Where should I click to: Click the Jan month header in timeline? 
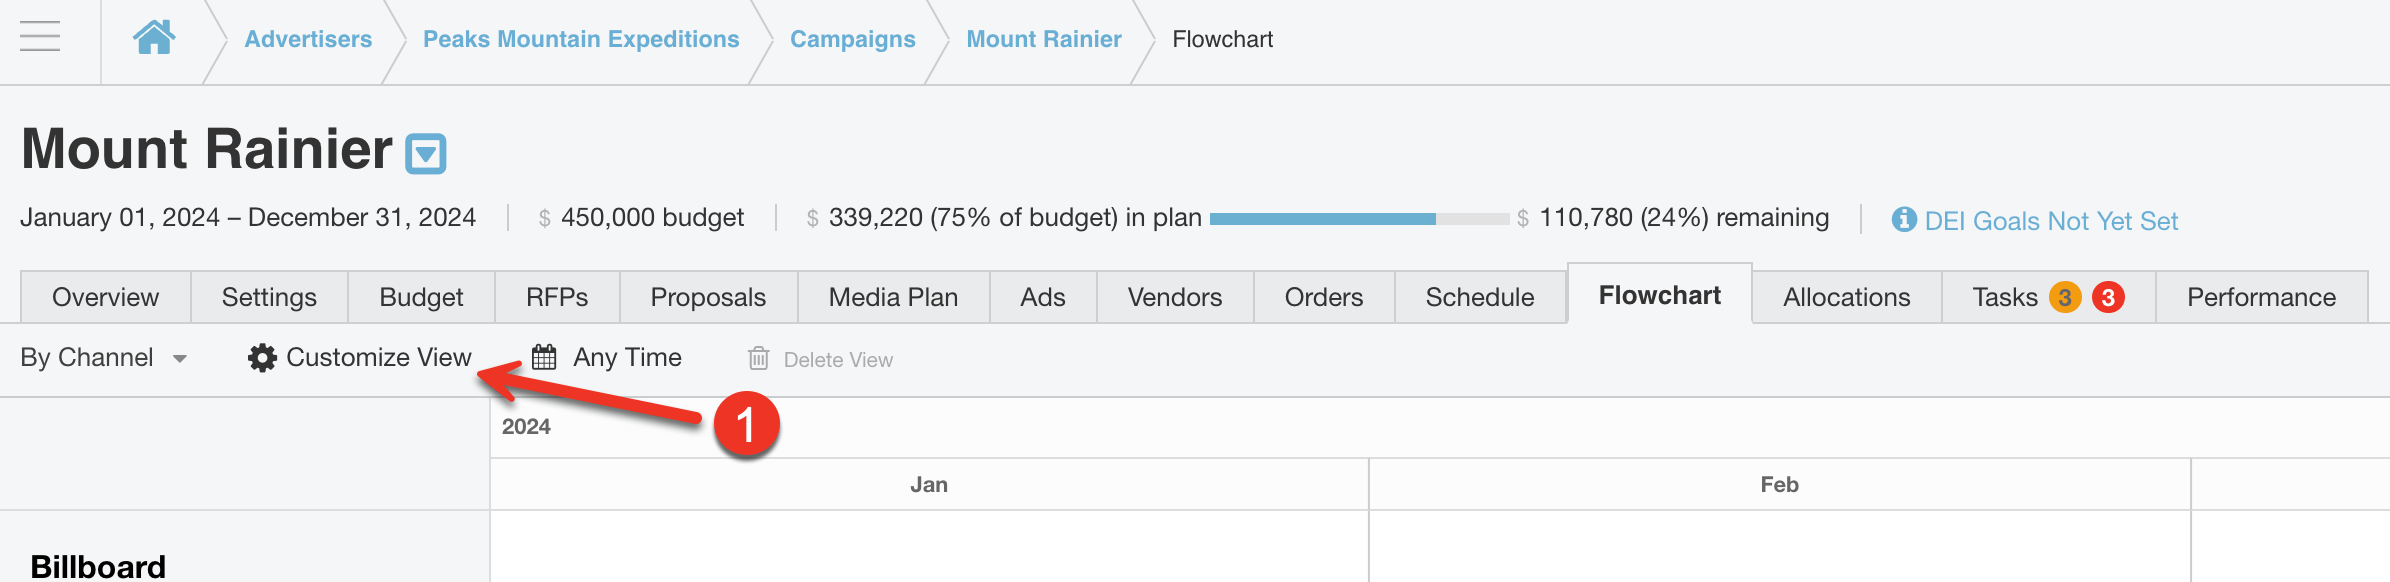click(x=928, y=485)
